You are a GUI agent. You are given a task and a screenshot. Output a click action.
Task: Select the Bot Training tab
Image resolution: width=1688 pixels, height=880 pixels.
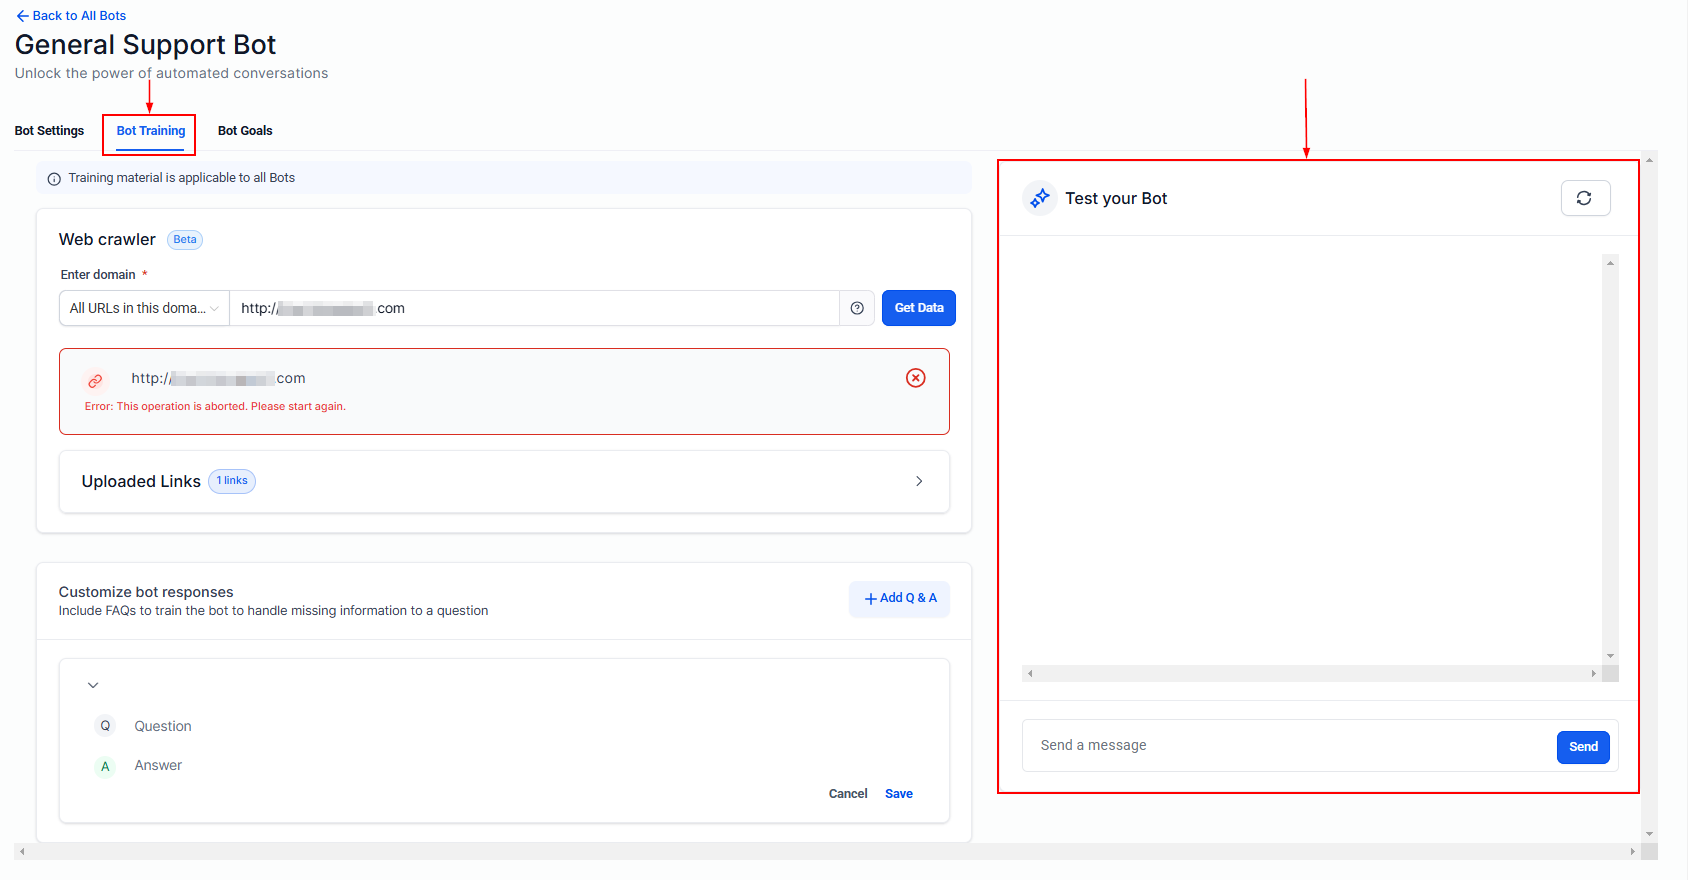pos(150,131)
